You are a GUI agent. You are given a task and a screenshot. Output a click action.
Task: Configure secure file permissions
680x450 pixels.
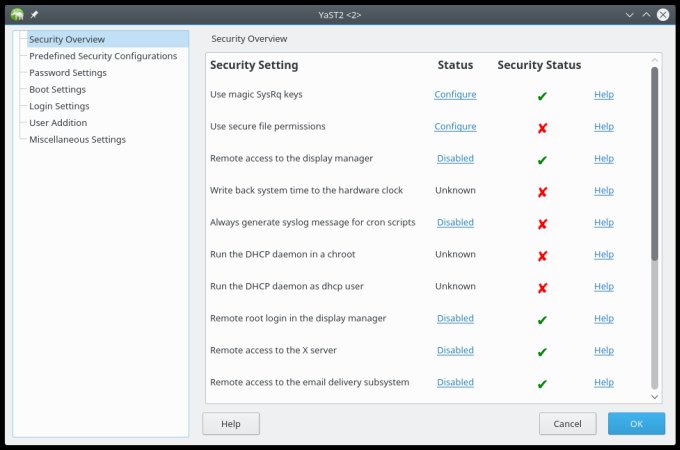click(x=455, y=127)
